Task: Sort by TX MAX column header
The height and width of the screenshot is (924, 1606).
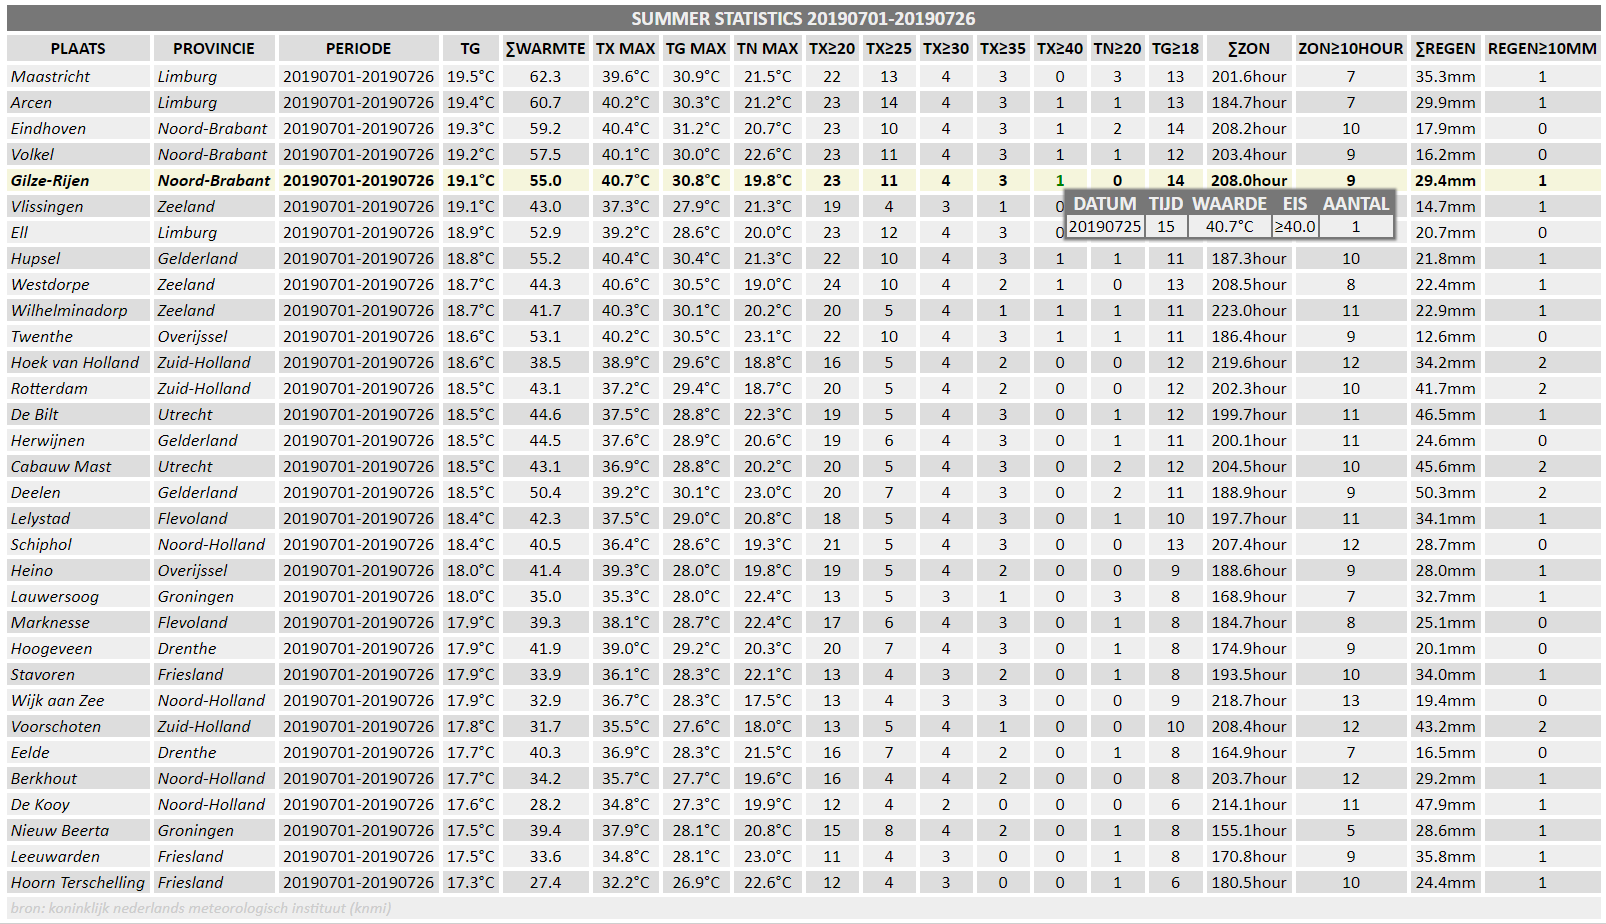Action: [x=625, y=48]
